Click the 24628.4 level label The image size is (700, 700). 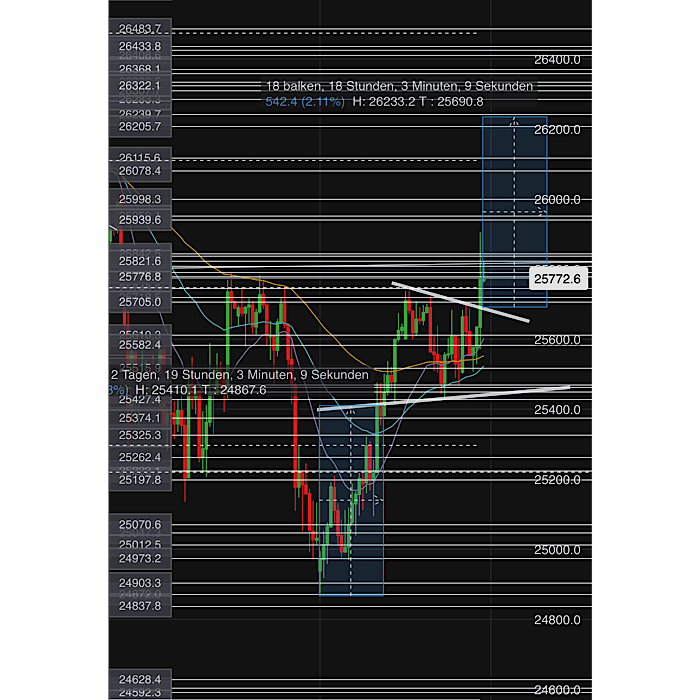[140, 679]
